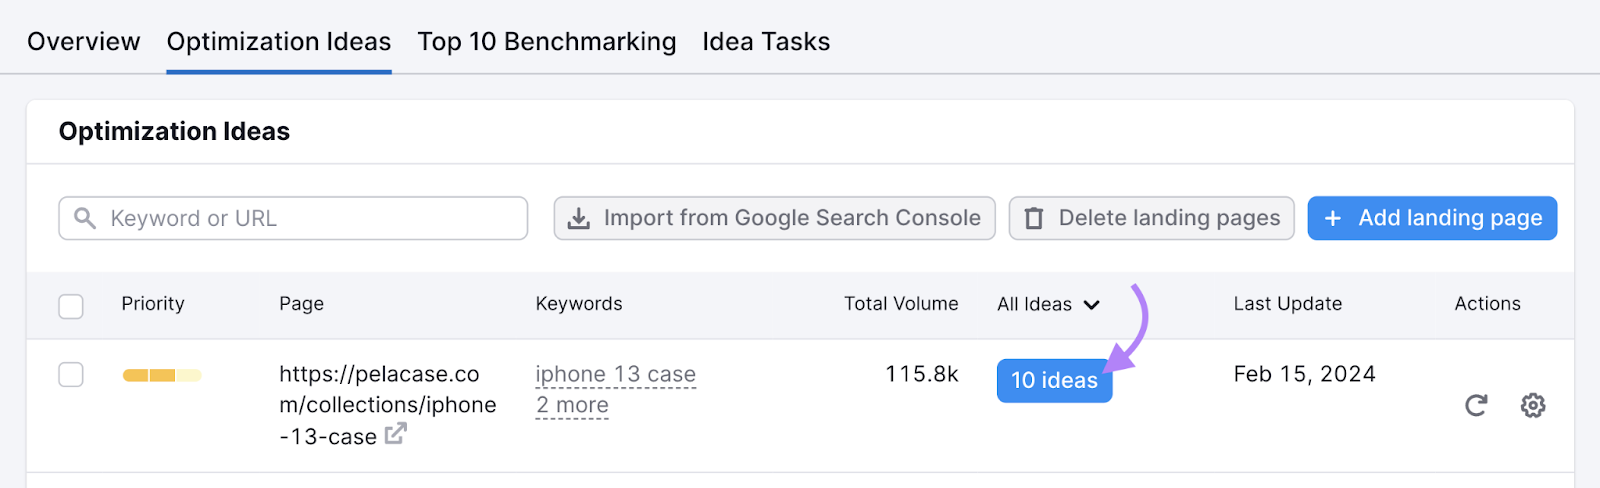Image resolution: width=1600 pixels, height=488 pixels.
Task: Open the Top 10 Benchmarking tab
Action: click(547, 42)
